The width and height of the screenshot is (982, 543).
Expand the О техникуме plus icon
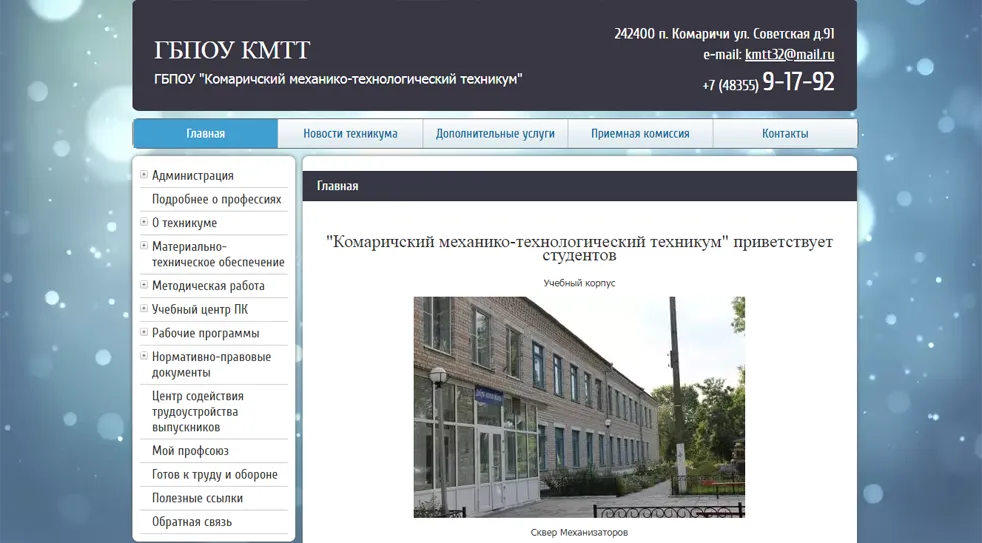144,222
